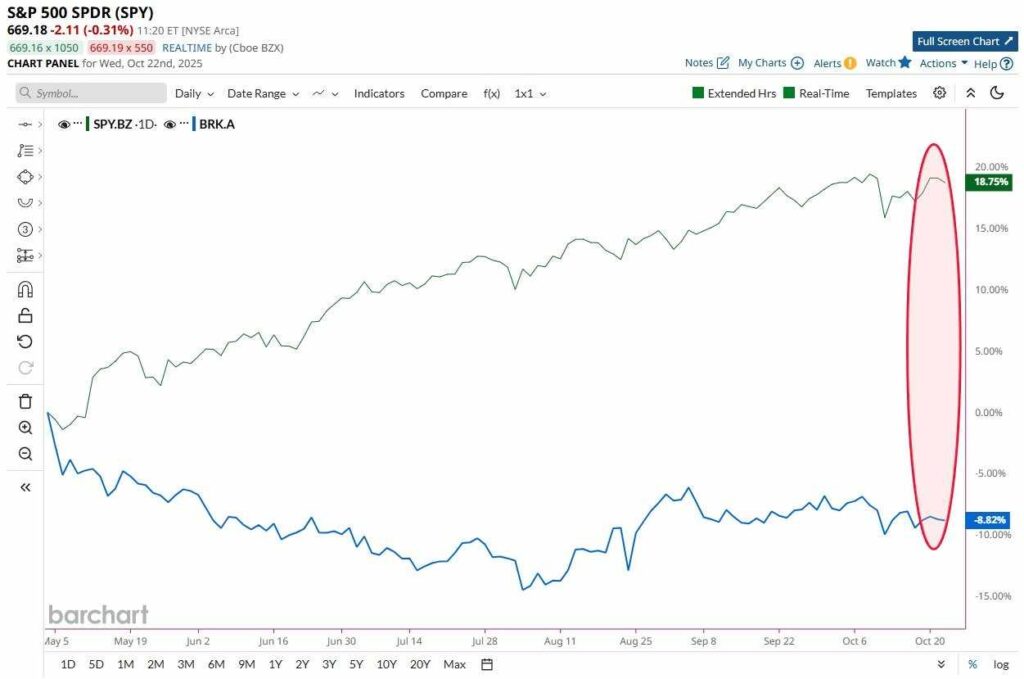Expand the Date Range dropdown

tap(263, 93)
